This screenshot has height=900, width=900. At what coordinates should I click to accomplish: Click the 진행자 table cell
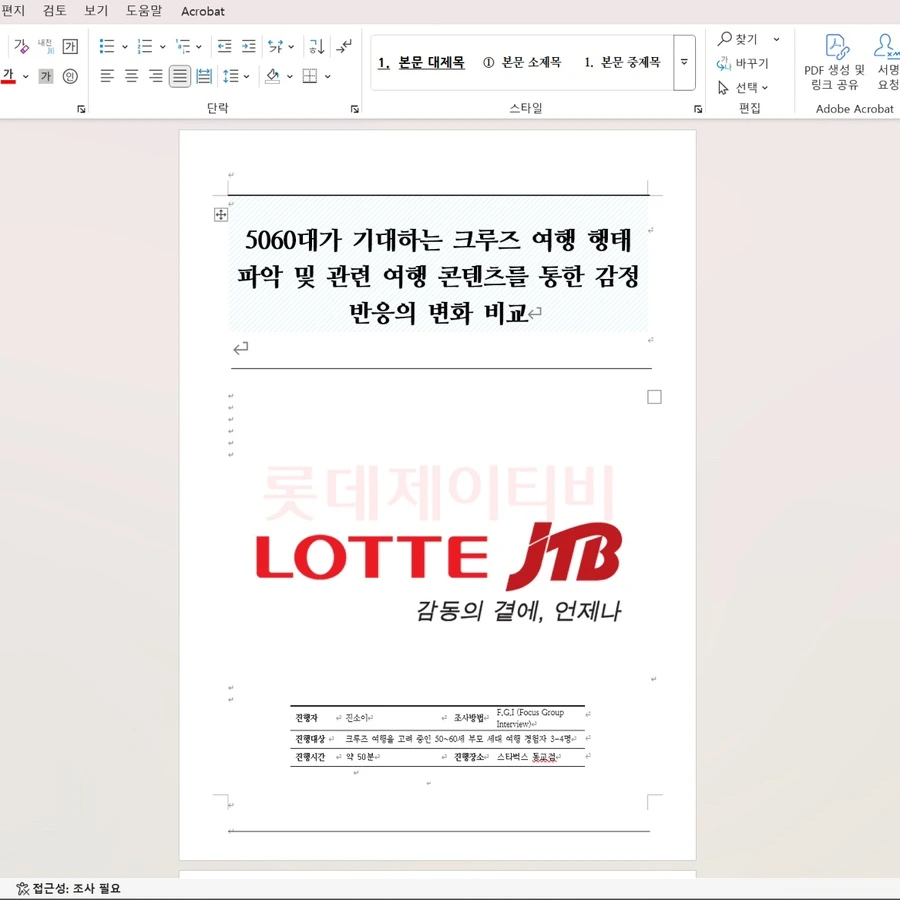tap(307, 718)
